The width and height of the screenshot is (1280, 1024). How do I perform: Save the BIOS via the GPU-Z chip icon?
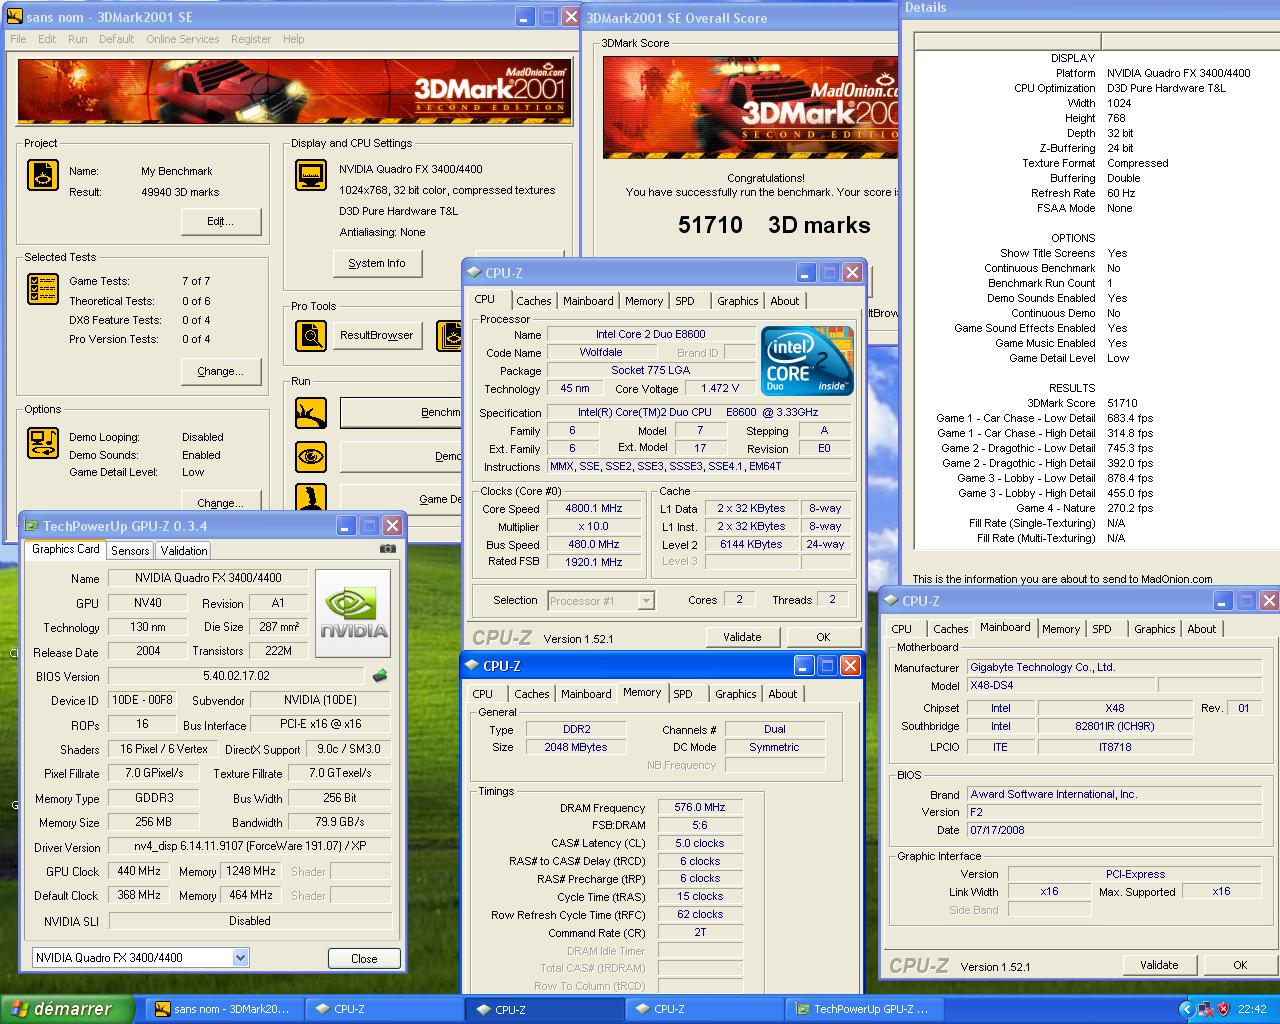point(380,676)
